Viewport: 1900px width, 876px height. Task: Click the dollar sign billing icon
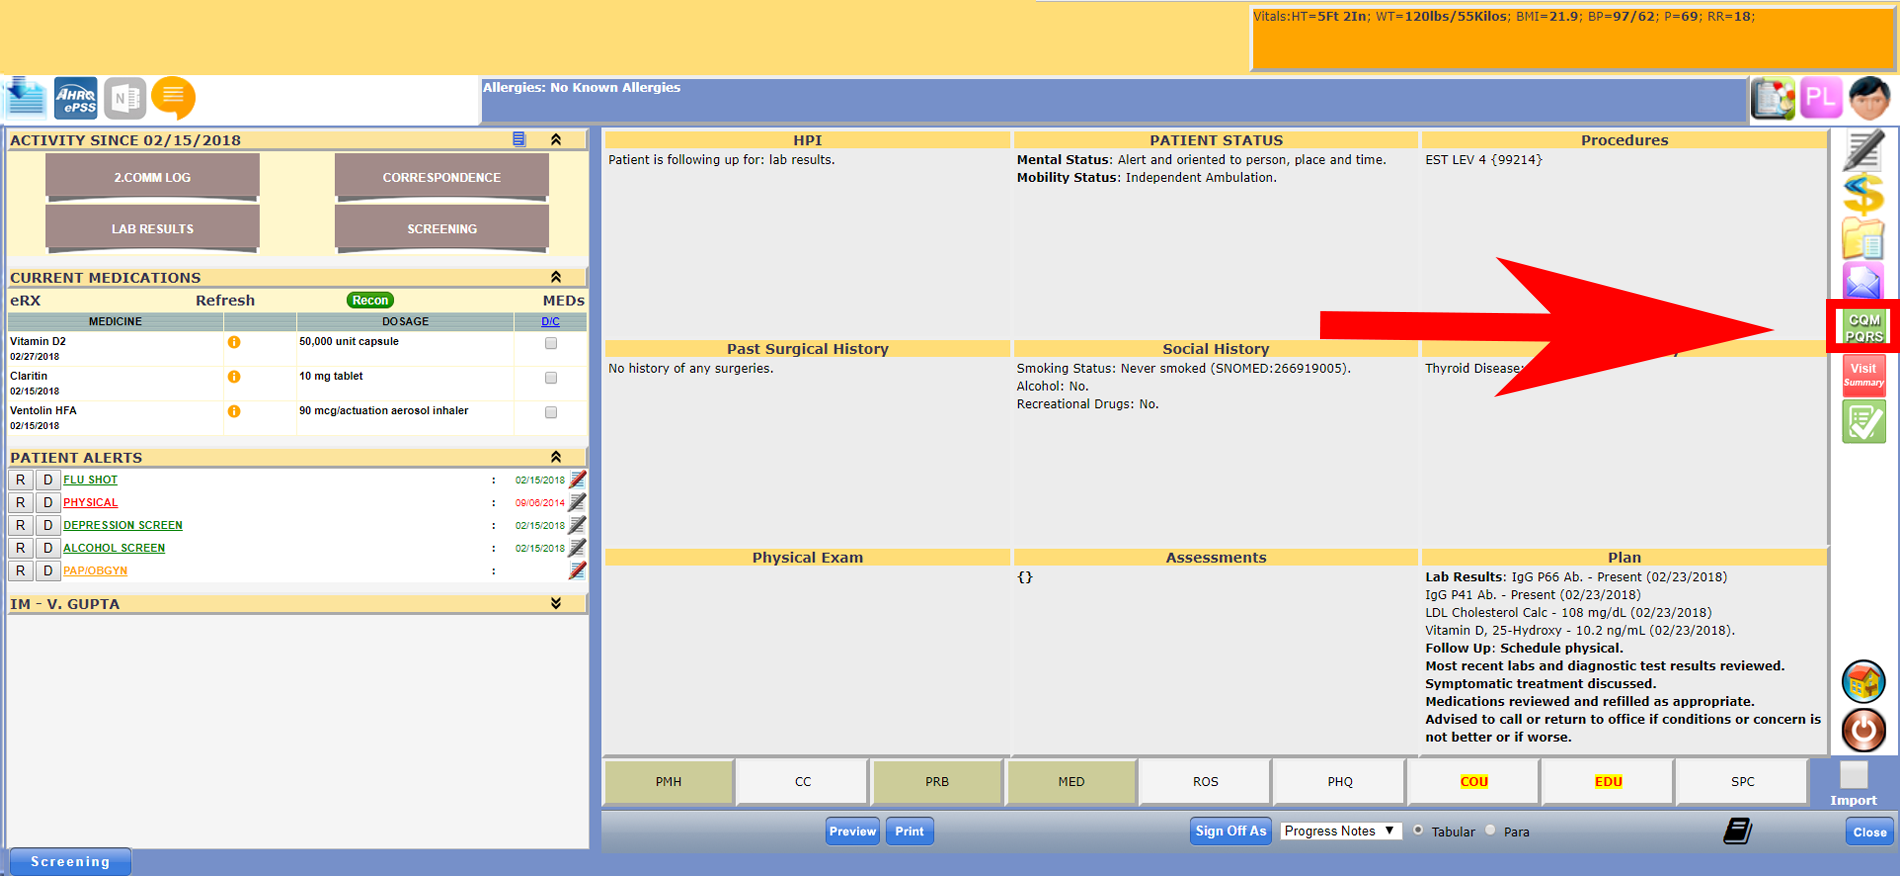(1863, 195)
